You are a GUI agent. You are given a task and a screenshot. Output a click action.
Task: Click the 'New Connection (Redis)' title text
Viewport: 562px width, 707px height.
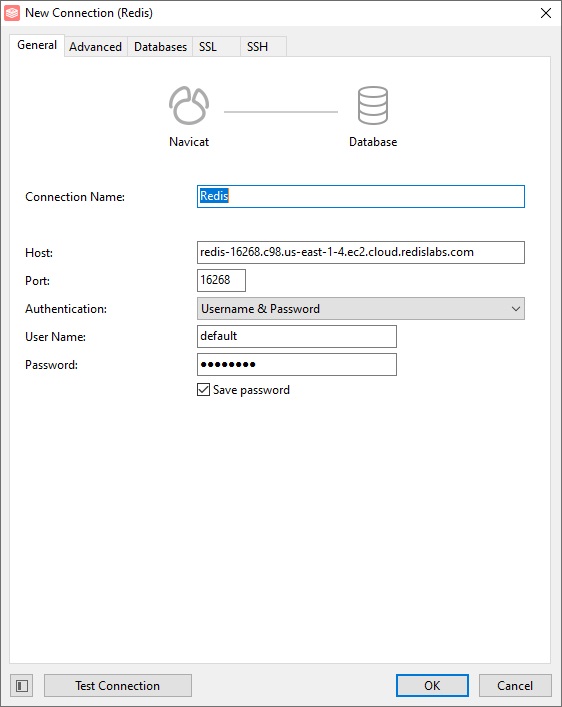[x=89, y=13]
